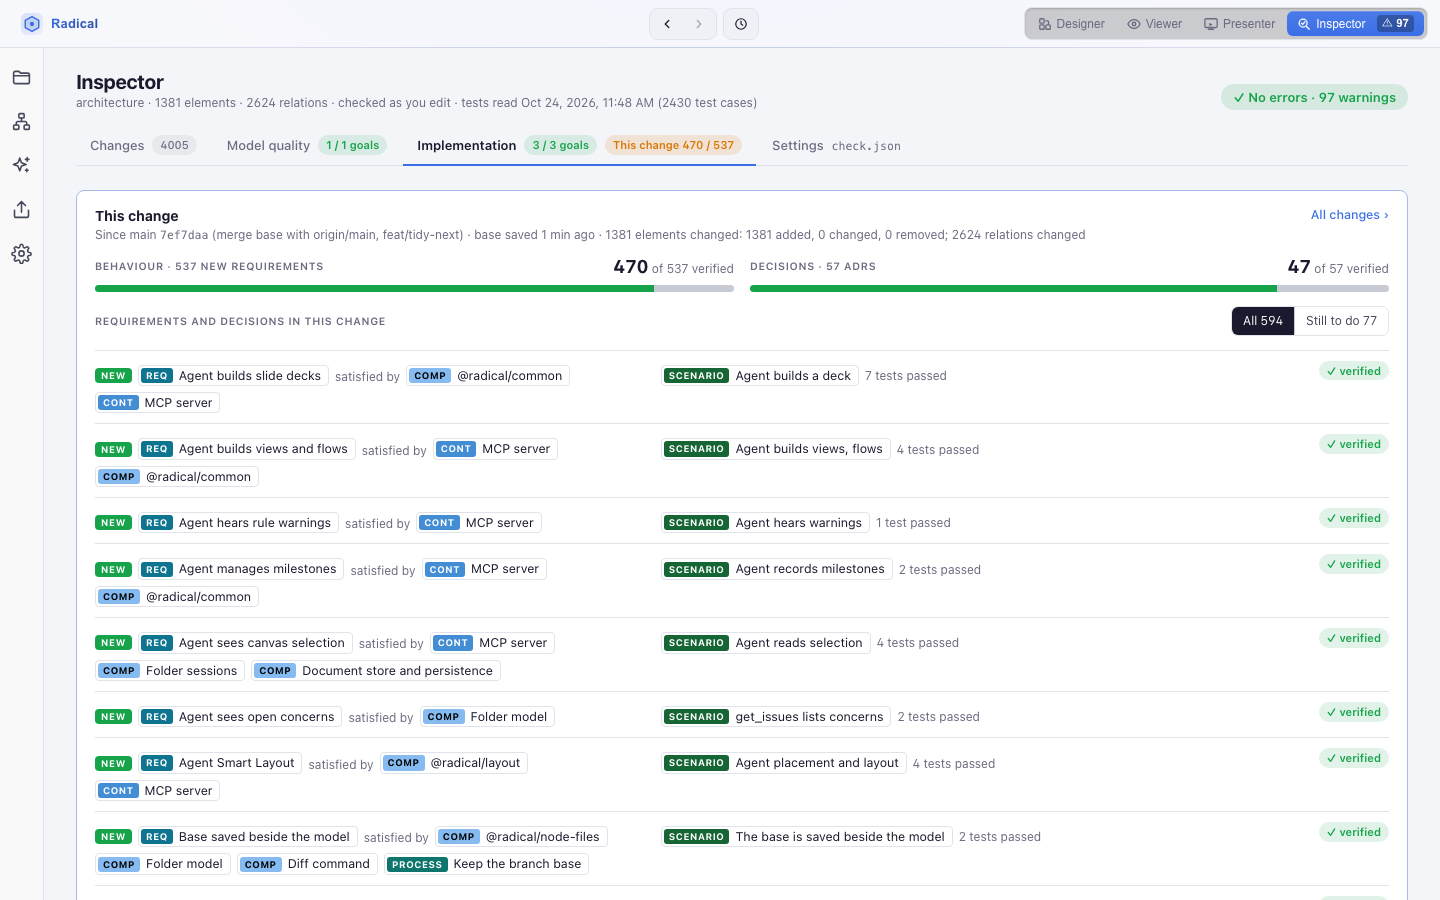Open the @radical/node-files component chip
Screen dimensions: 1440x900
523,837
